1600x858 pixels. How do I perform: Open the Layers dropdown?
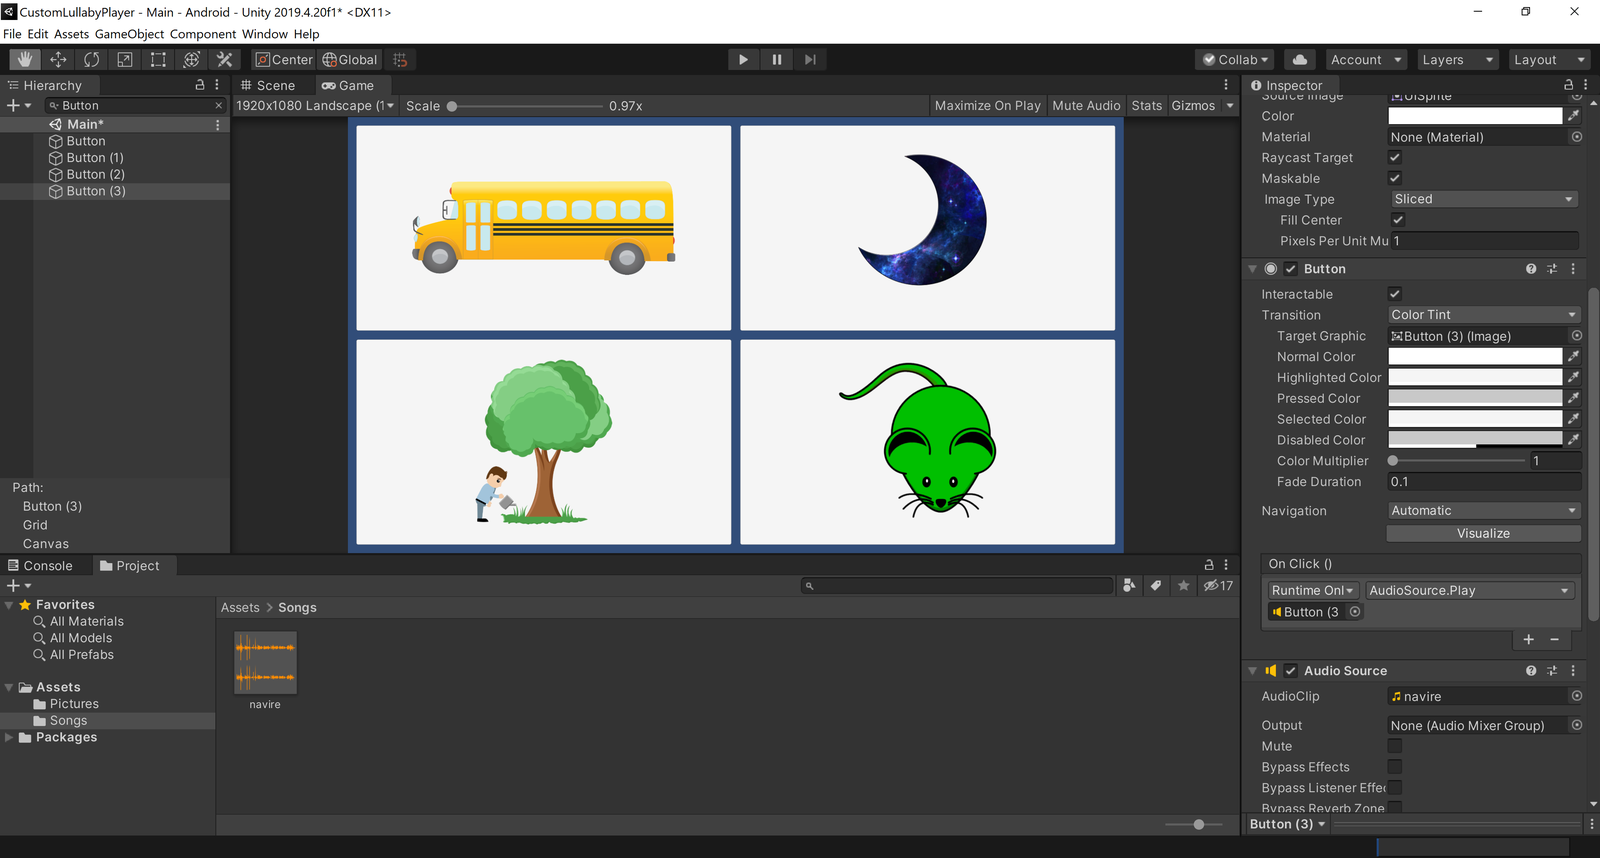coord(1457,60)
